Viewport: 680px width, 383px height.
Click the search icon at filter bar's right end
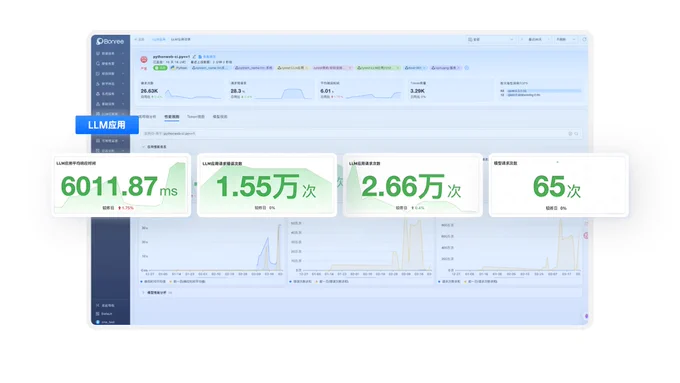(x=576, y=134)
